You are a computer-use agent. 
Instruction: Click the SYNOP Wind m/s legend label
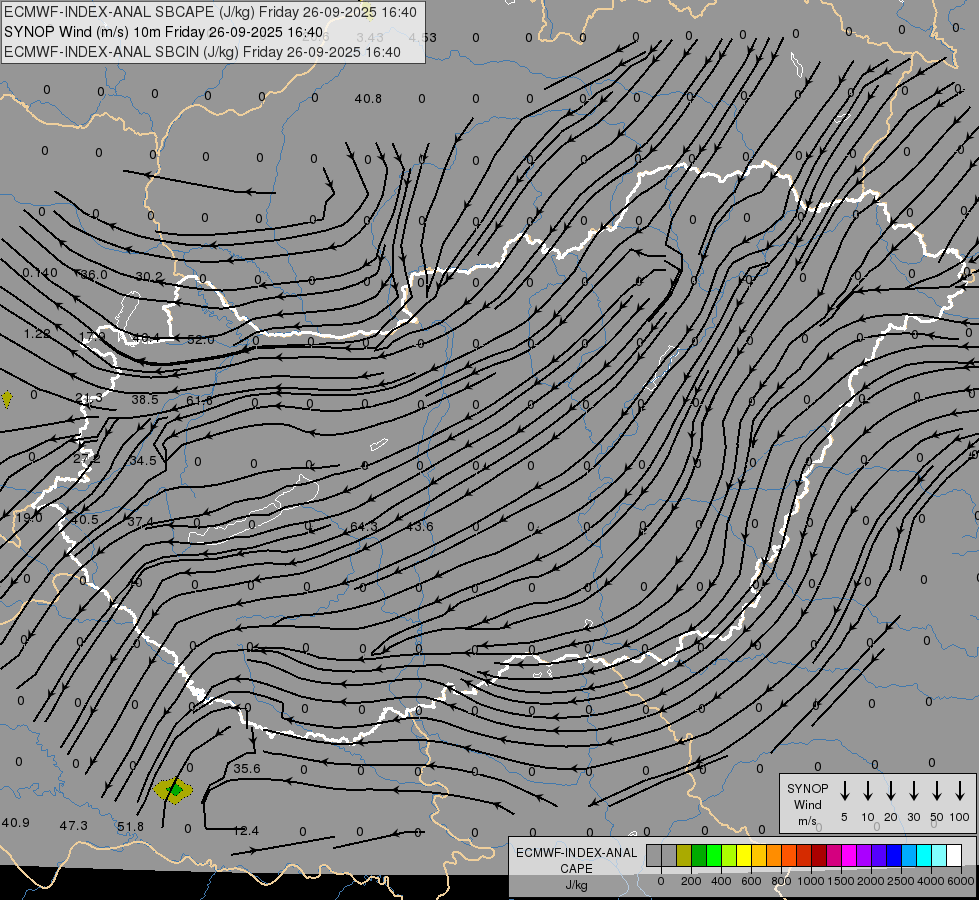[x=808, y=804]
